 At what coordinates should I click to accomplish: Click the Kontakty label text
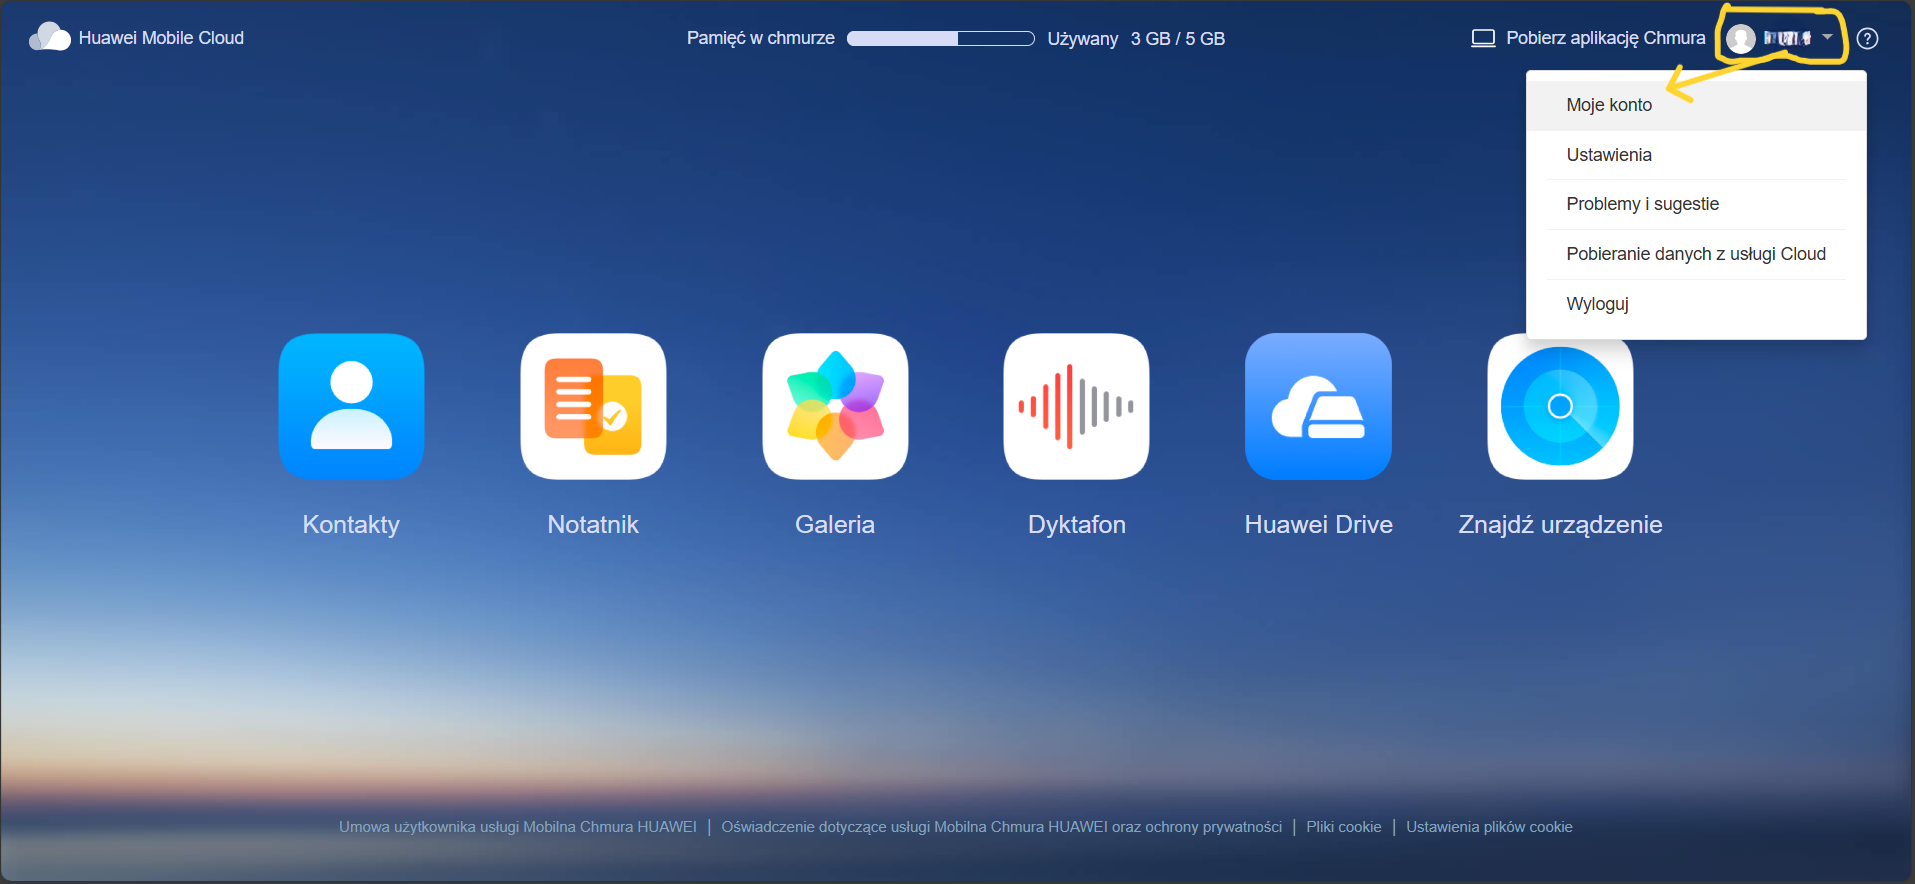351,525
